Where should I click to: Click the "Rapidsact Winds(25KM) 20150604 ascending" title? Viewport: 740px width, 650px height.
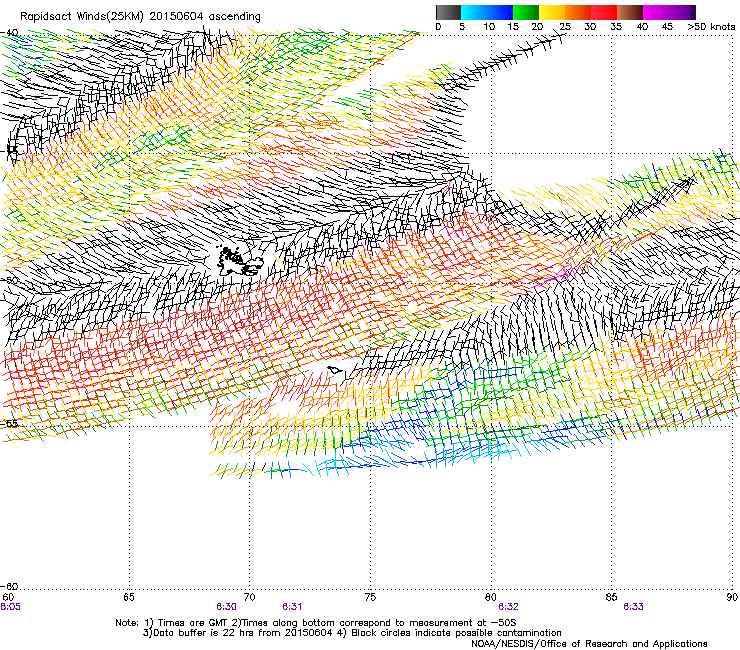tap(140, 17)
